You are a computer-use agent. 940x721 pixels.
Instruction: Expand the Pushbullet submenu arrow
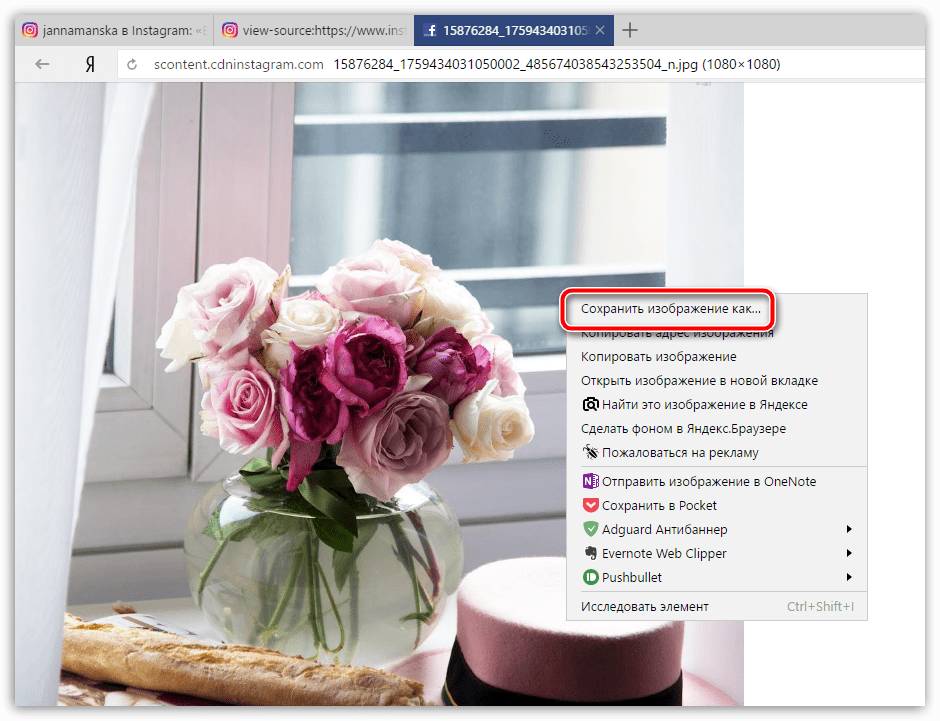(x=849, y=577)
